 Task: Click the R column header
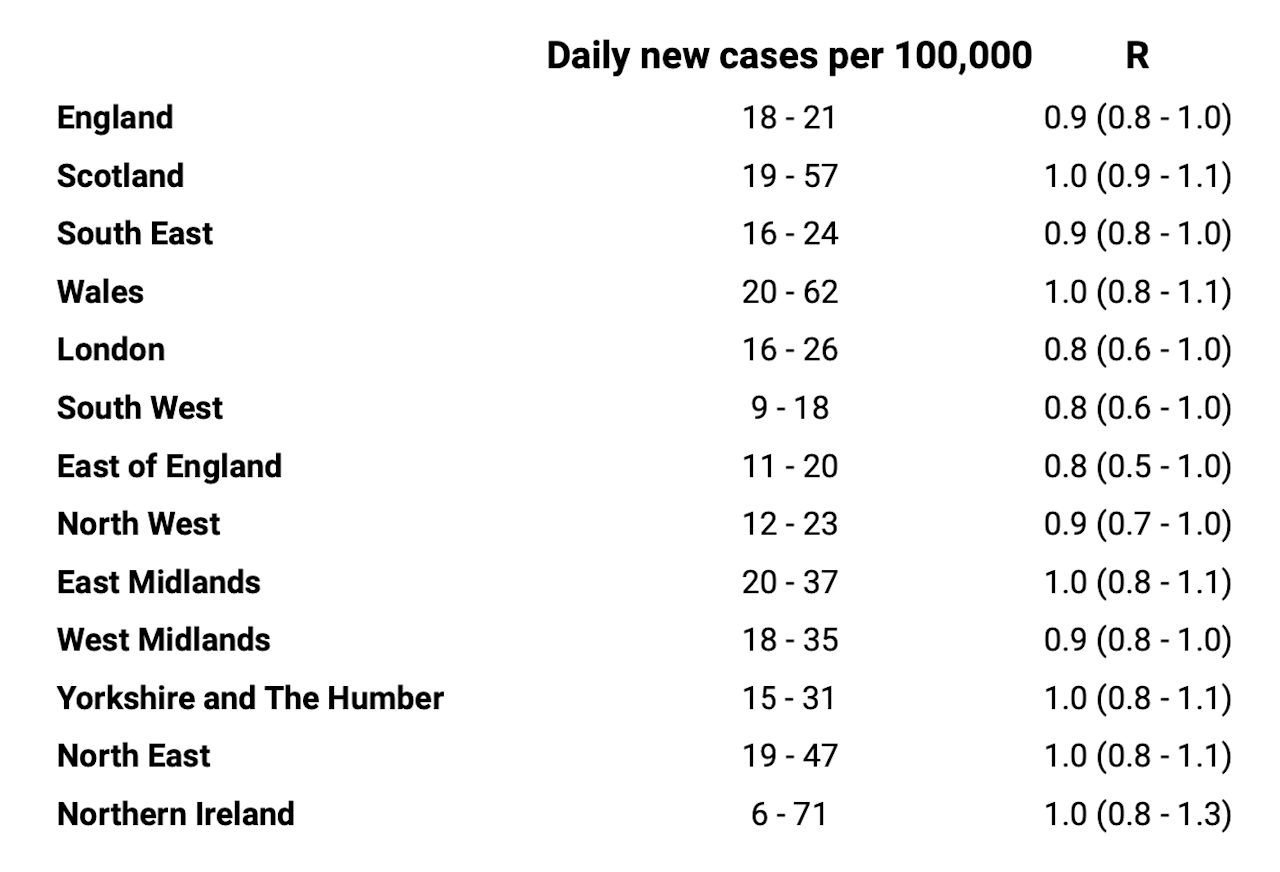[x=1137, y=57]
